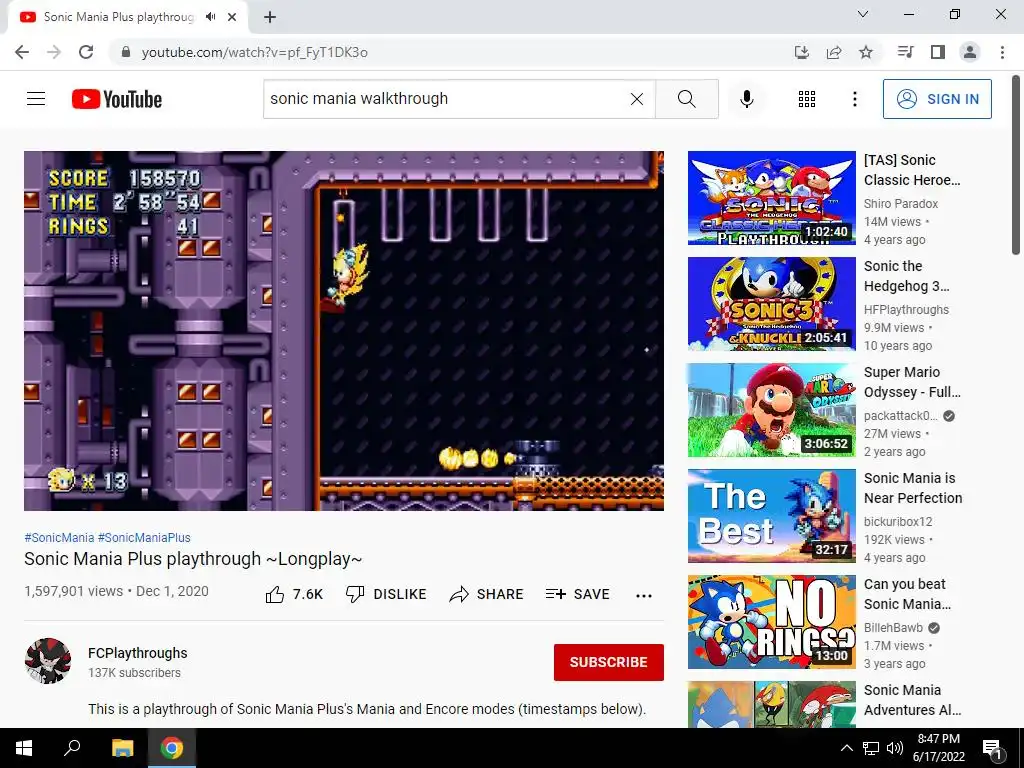
Task: Open the Sonic Mania Adventures thumbnail
Action: [772, 704]
